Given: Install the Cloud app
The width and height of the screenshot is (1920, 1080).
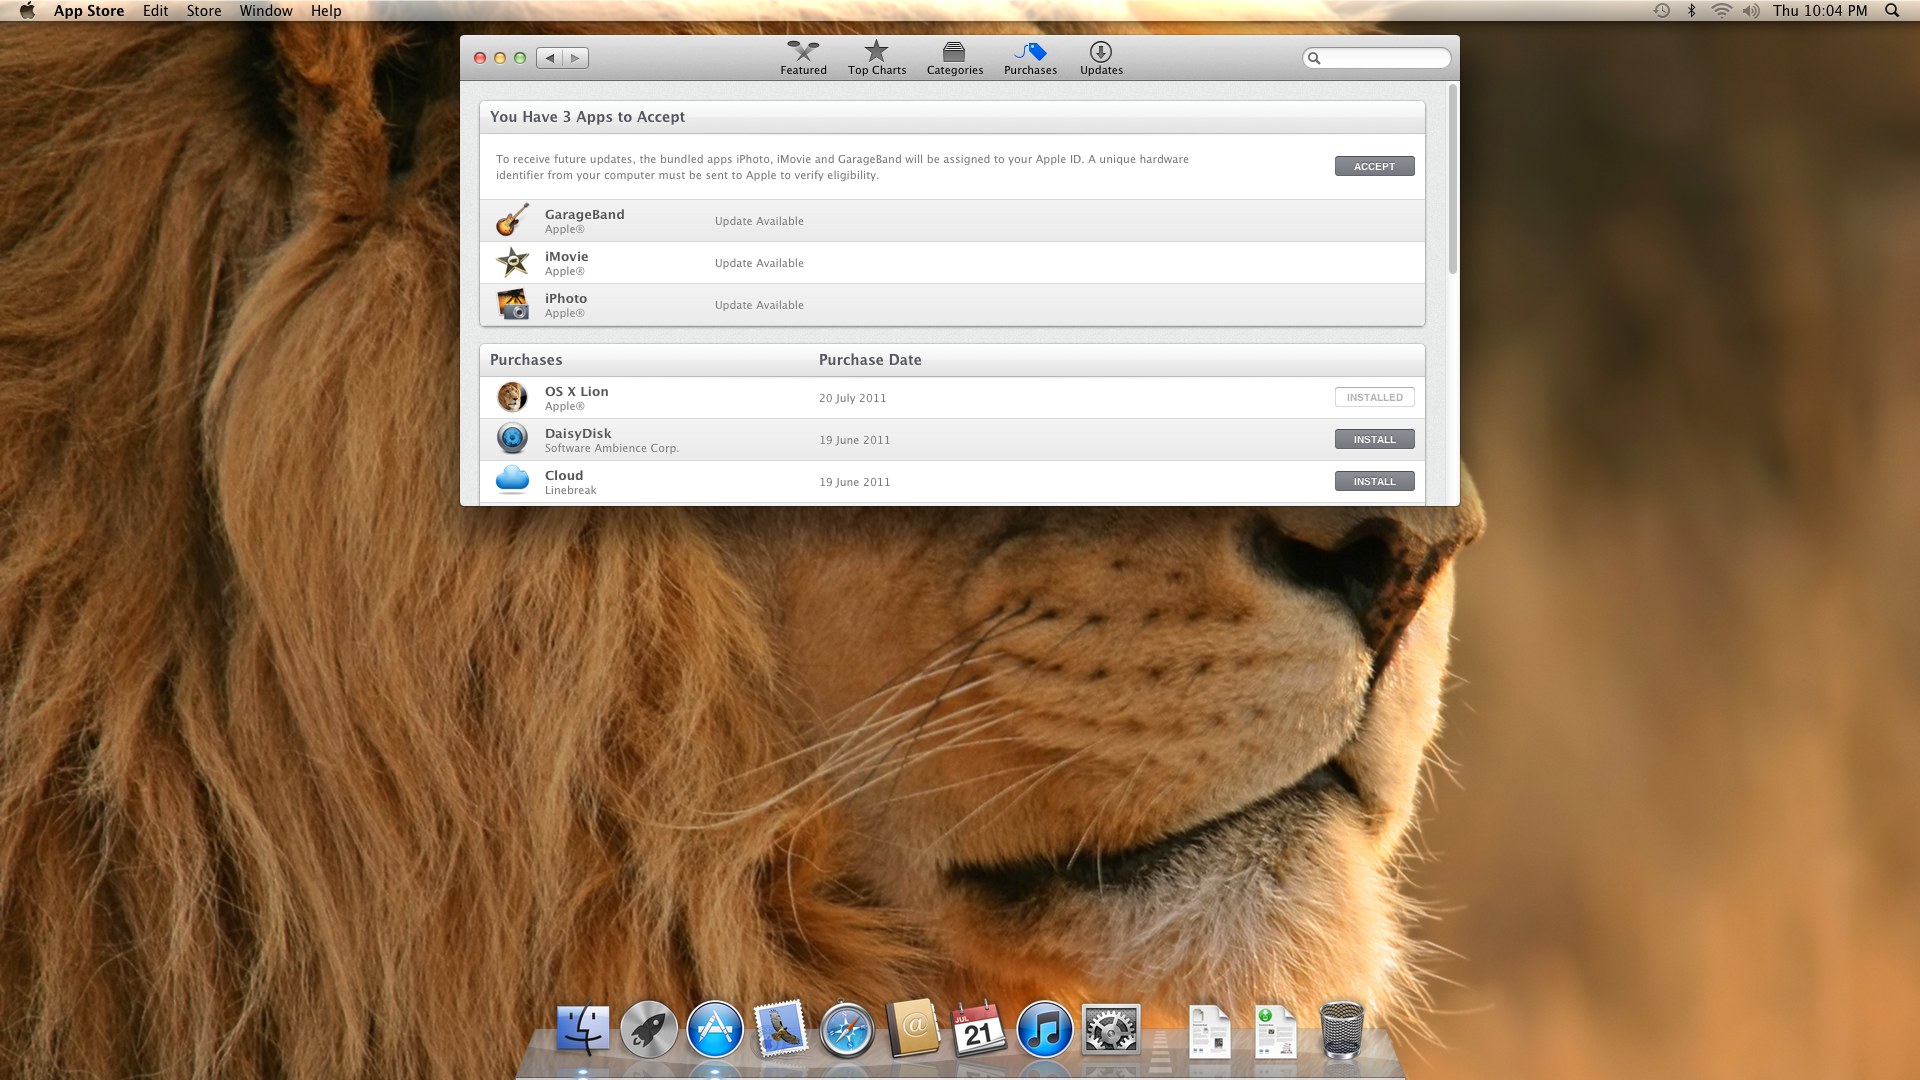Looking at the screenshot, I should (1374, 481).
